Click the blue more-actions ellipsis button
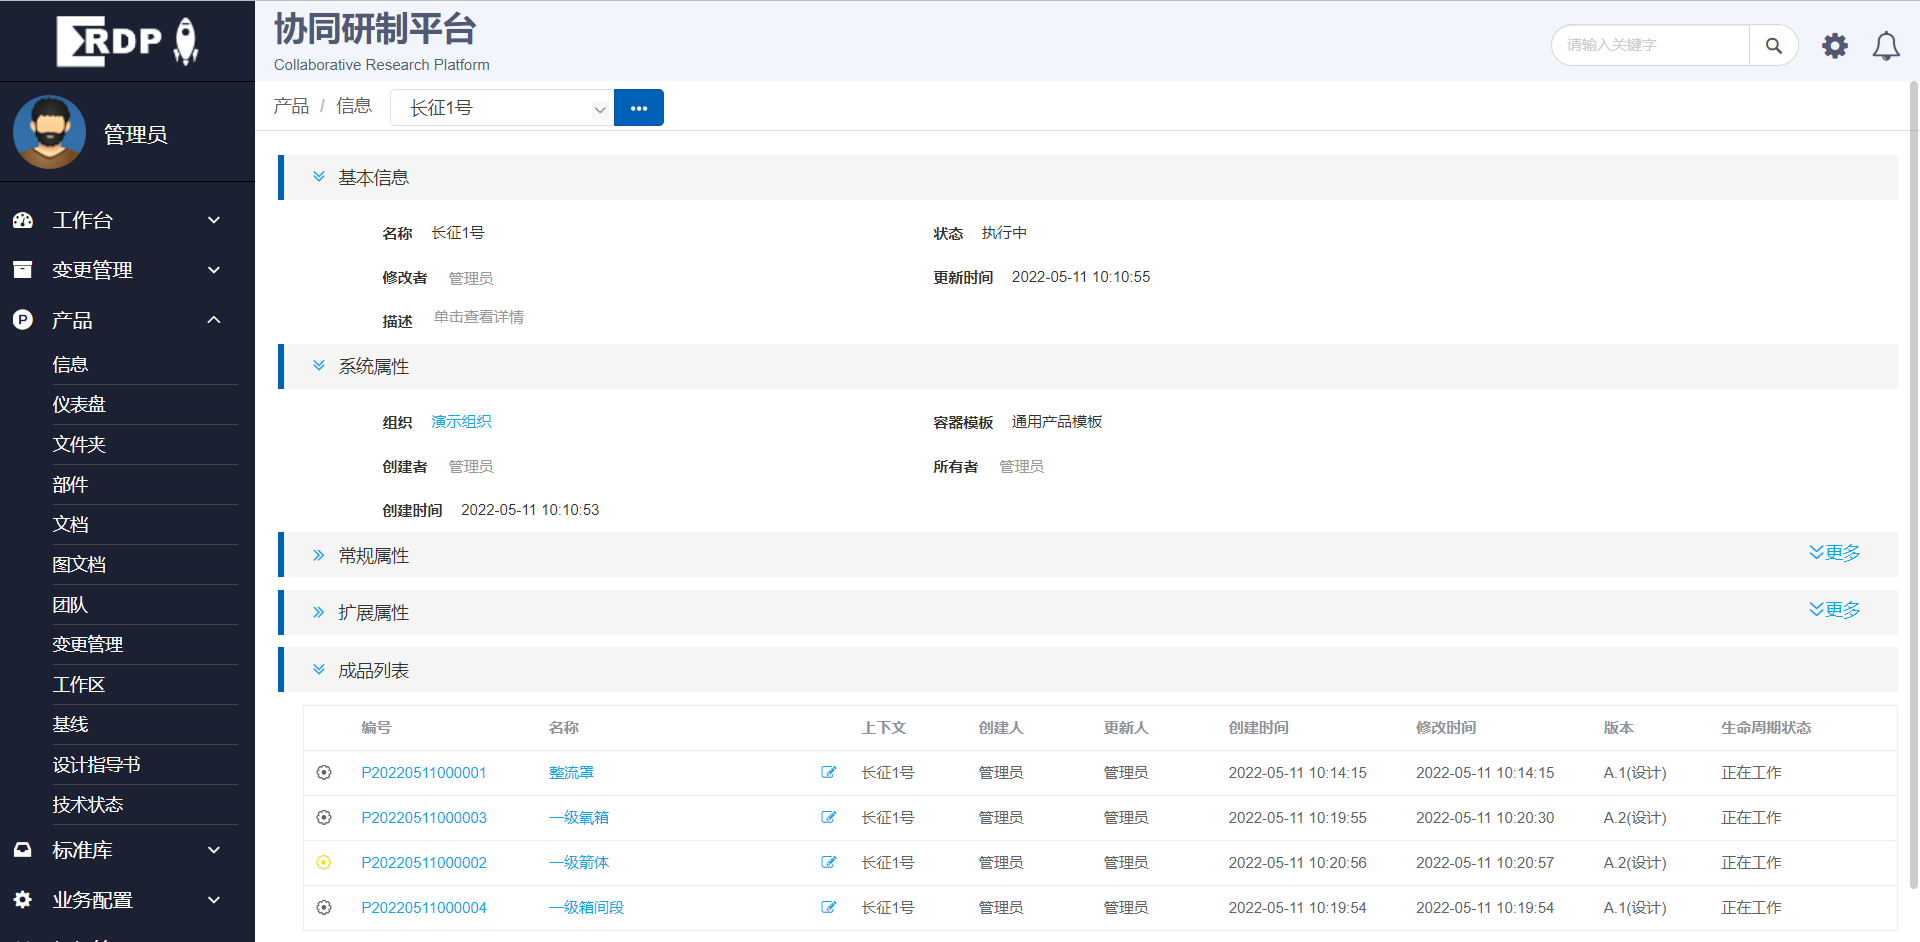Image resolution: width=1920 pixels, height=942 pixels. pos(639,108)
